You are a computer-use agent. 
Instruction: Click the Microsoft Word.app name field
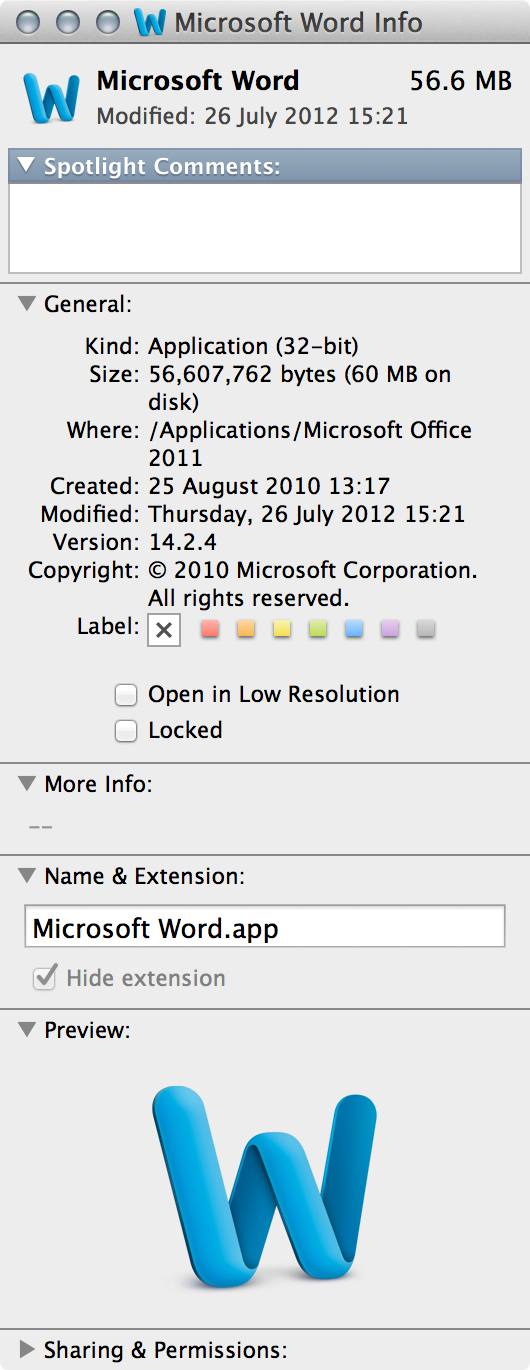(265, 927)
